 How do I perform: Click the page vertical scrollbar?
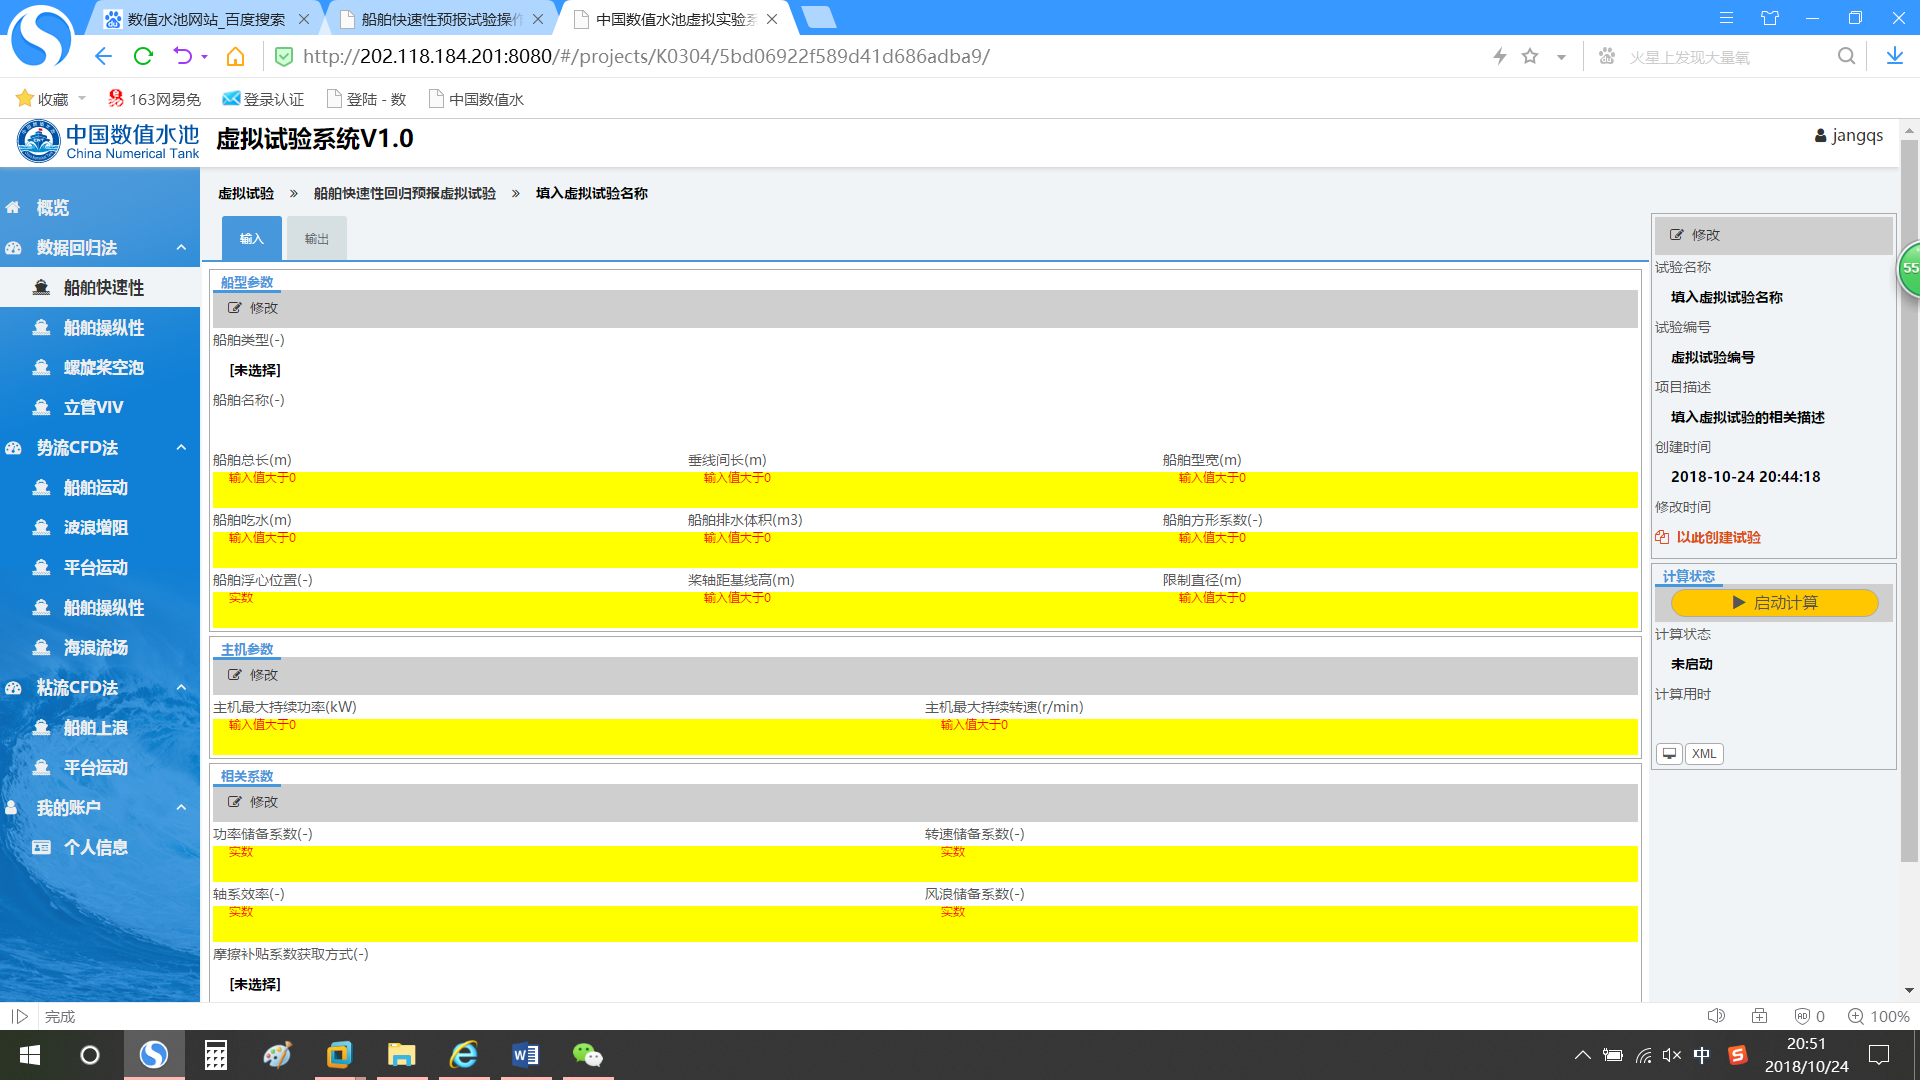click(1909, 500)
